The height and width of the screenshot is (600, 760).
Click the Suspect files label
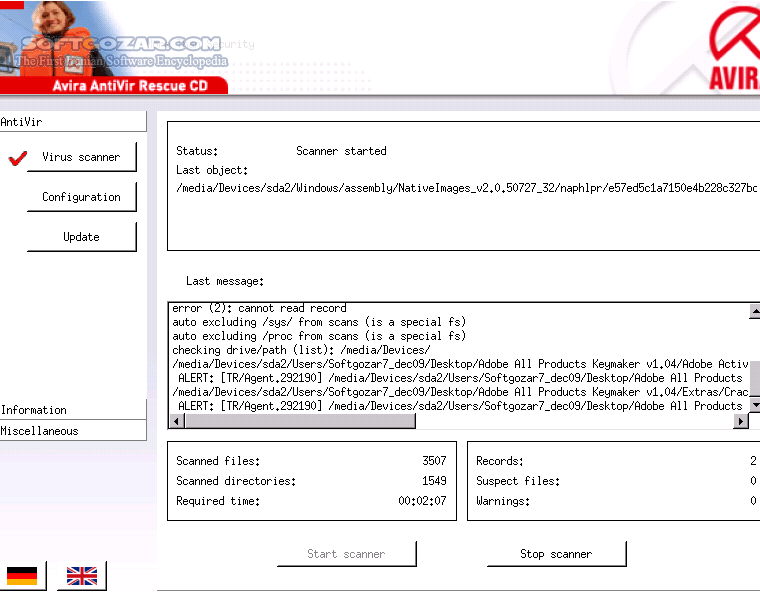(518, 481)
